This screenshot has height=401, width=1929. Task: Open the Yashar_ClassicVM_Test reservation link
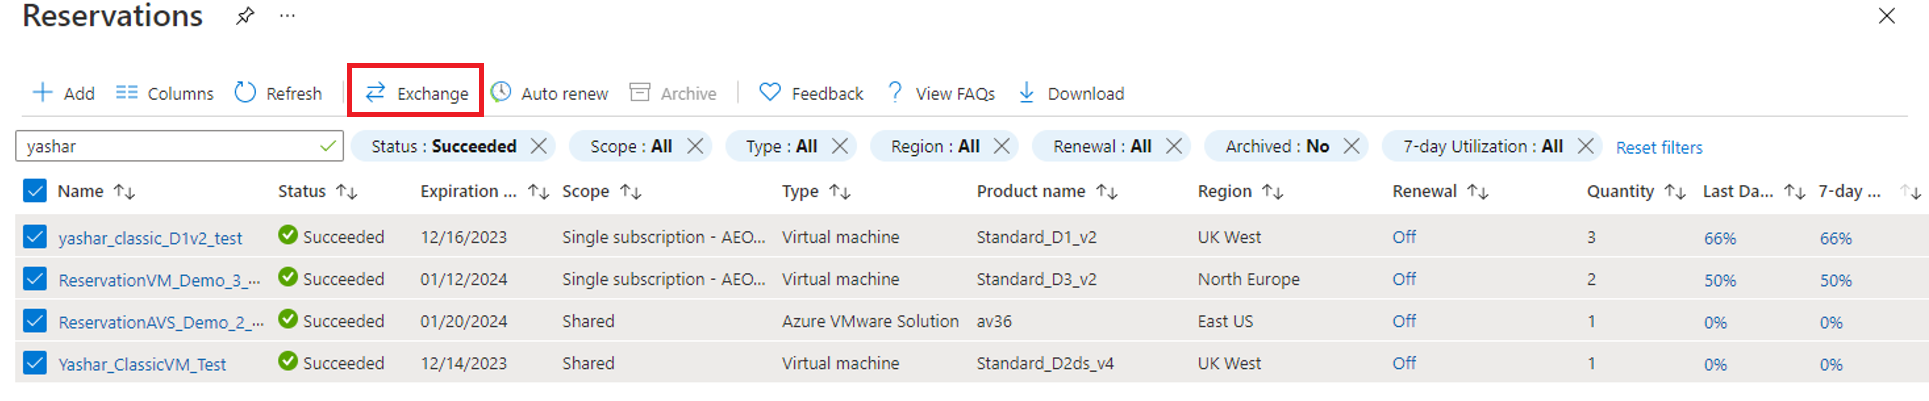click(x=142, y=364)
